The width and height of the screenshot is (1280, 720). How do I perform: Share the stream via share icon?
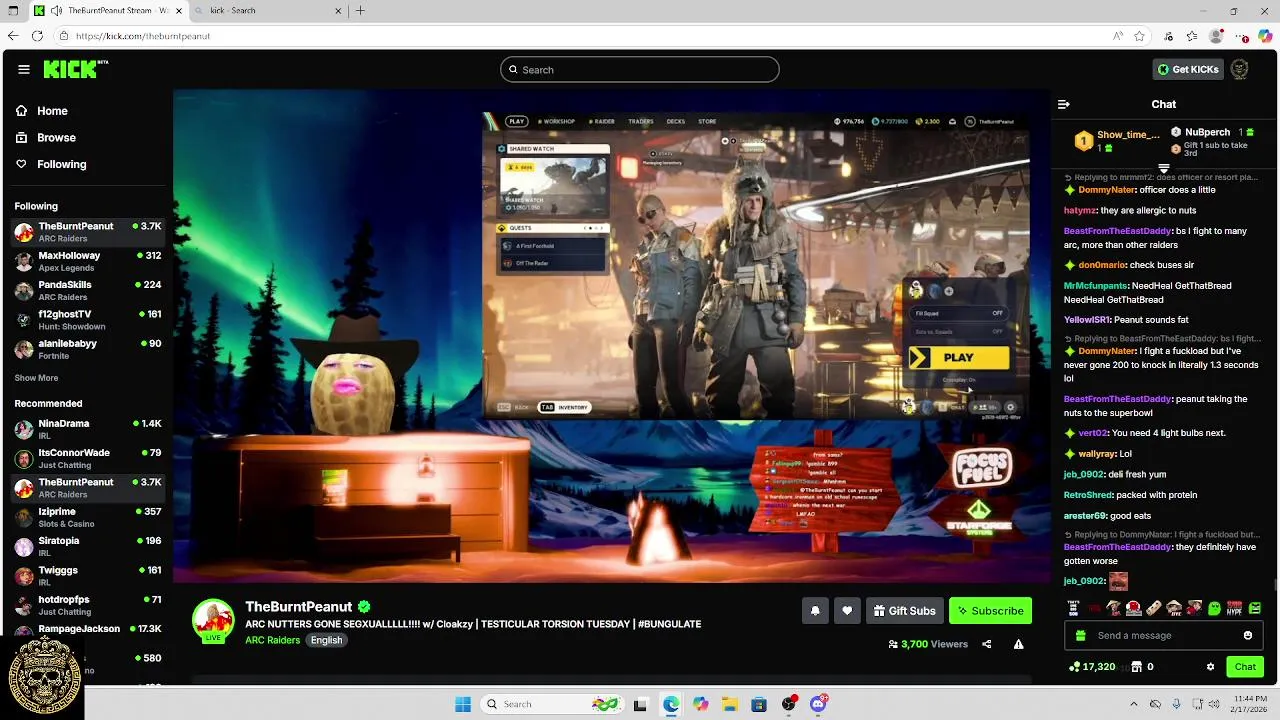coord(987,644)
